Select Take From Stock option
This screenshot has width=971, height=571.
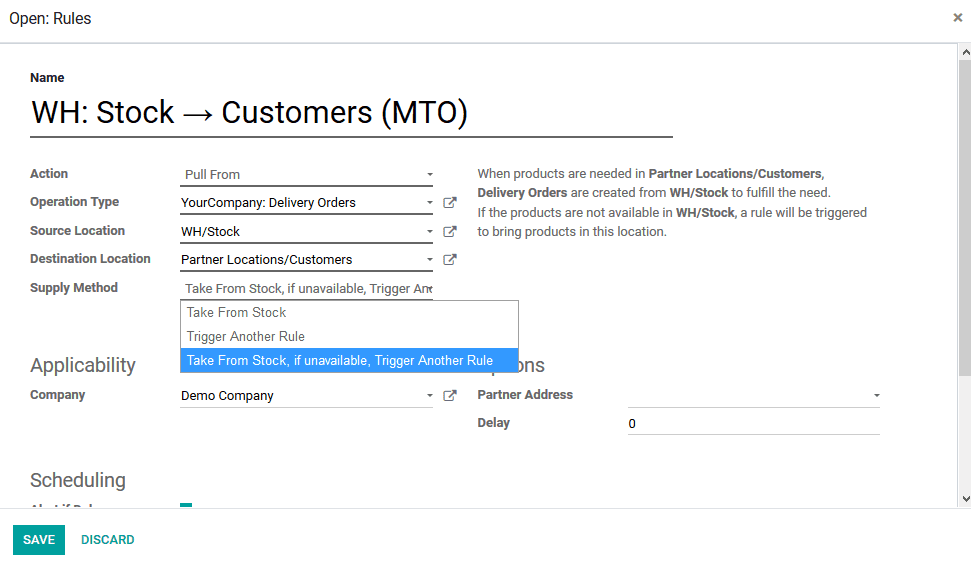[349, 313]
